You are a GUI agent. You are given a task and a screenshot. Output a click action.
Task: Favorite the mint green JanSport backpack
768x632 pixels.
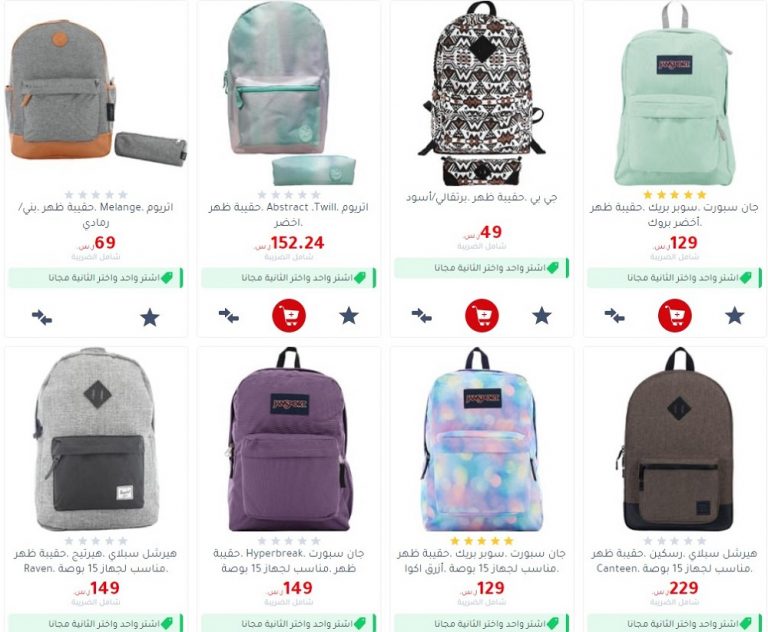pyautogui.click(x=735, y=316)
